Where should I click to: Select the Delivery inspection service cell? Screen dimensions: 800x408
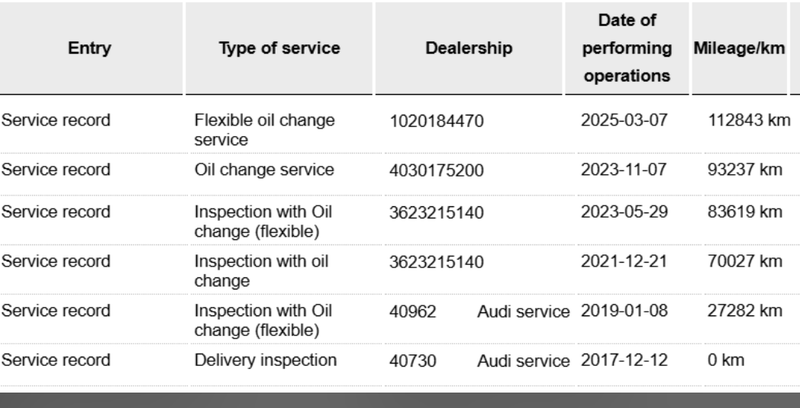(265, 360)
